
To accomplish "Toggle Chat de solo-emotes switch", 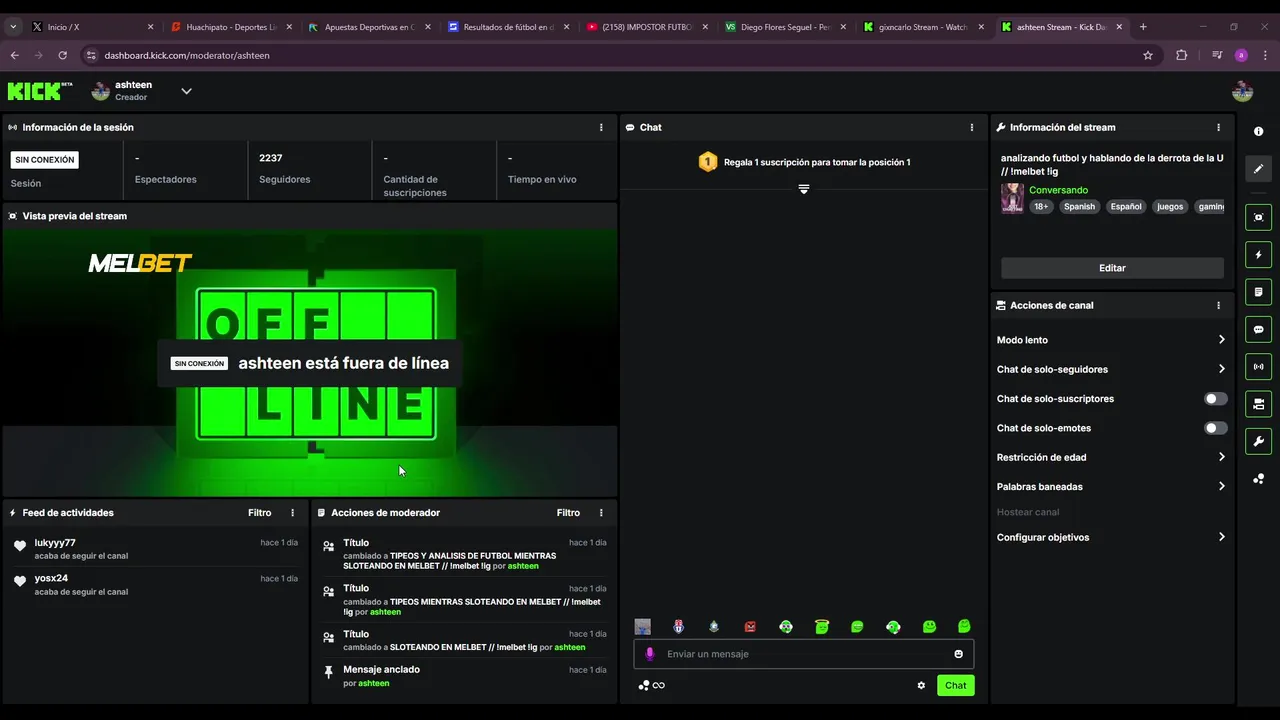I will (x=1215, y=428).
